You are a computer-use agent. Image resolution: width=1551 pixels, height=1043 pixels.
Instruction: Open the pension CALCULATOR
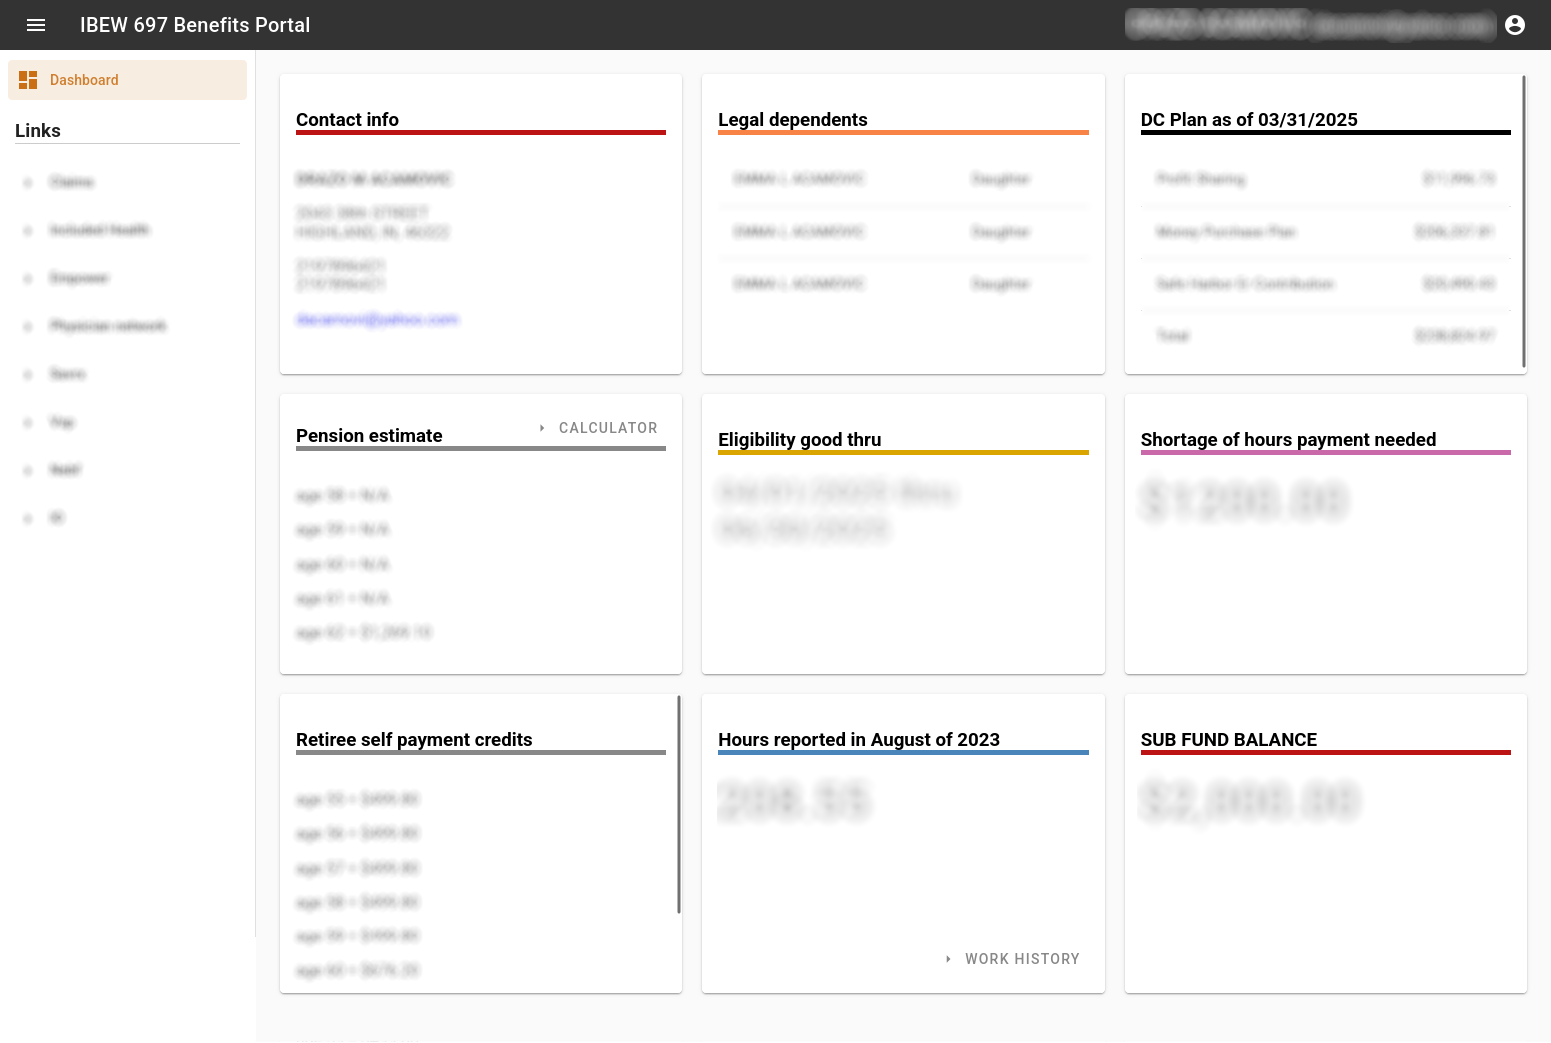(607, 428)
